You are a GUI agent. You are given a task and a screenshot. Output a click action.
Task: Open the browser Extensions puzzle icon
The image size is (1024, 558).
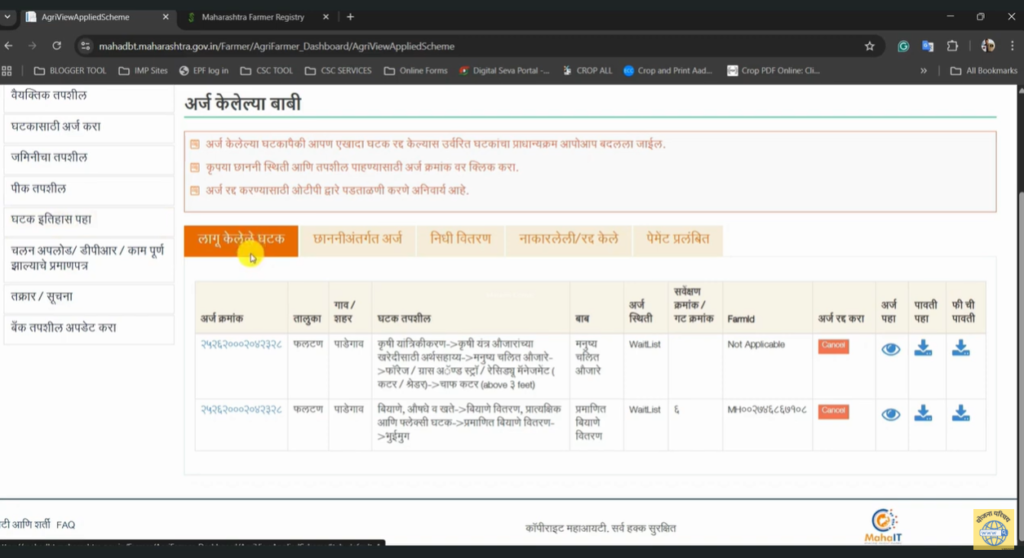click(x=952, y=46)
